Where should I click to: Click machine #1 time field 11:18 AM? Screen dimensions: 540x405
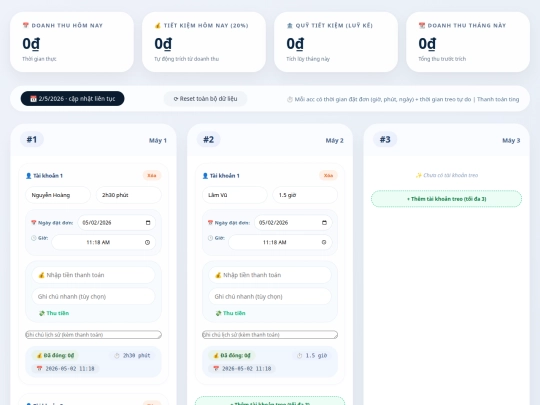103,242
